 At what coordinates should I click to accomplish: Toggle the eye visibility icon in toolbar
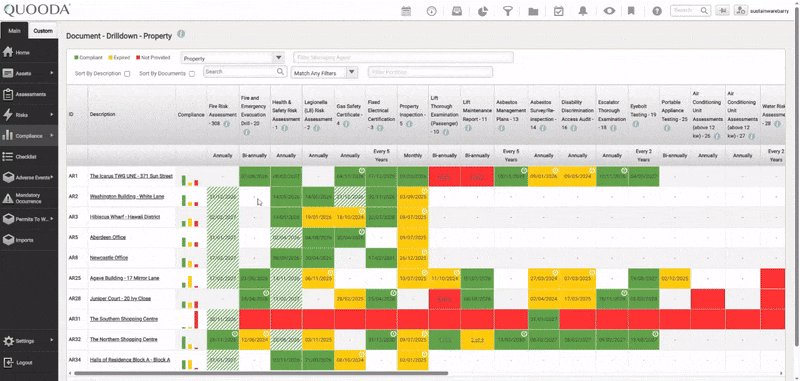click(x=609, y=11)
